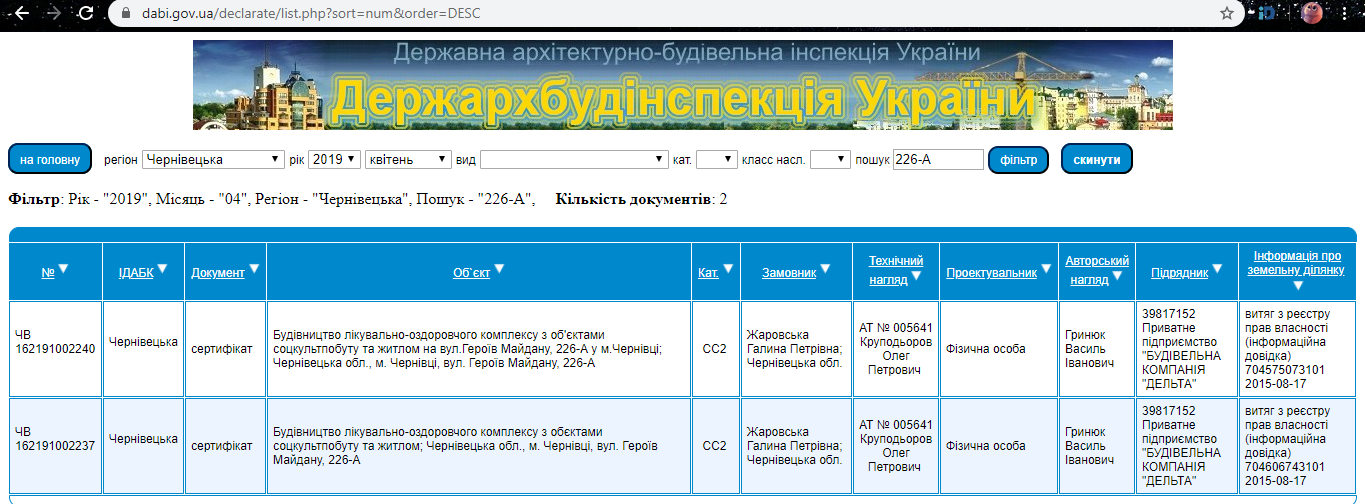Open the регіон dropdown showing Чернівецька

point(214,160)
